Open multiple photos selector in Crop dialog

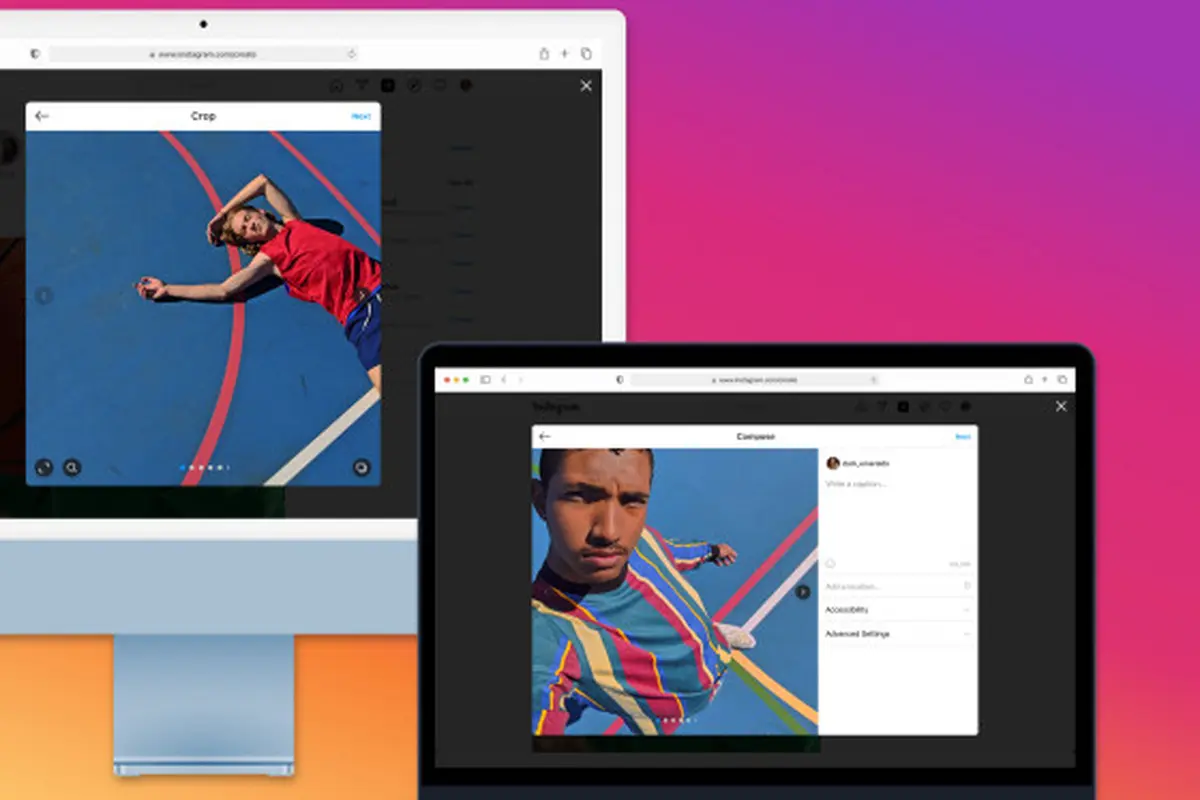362,467
